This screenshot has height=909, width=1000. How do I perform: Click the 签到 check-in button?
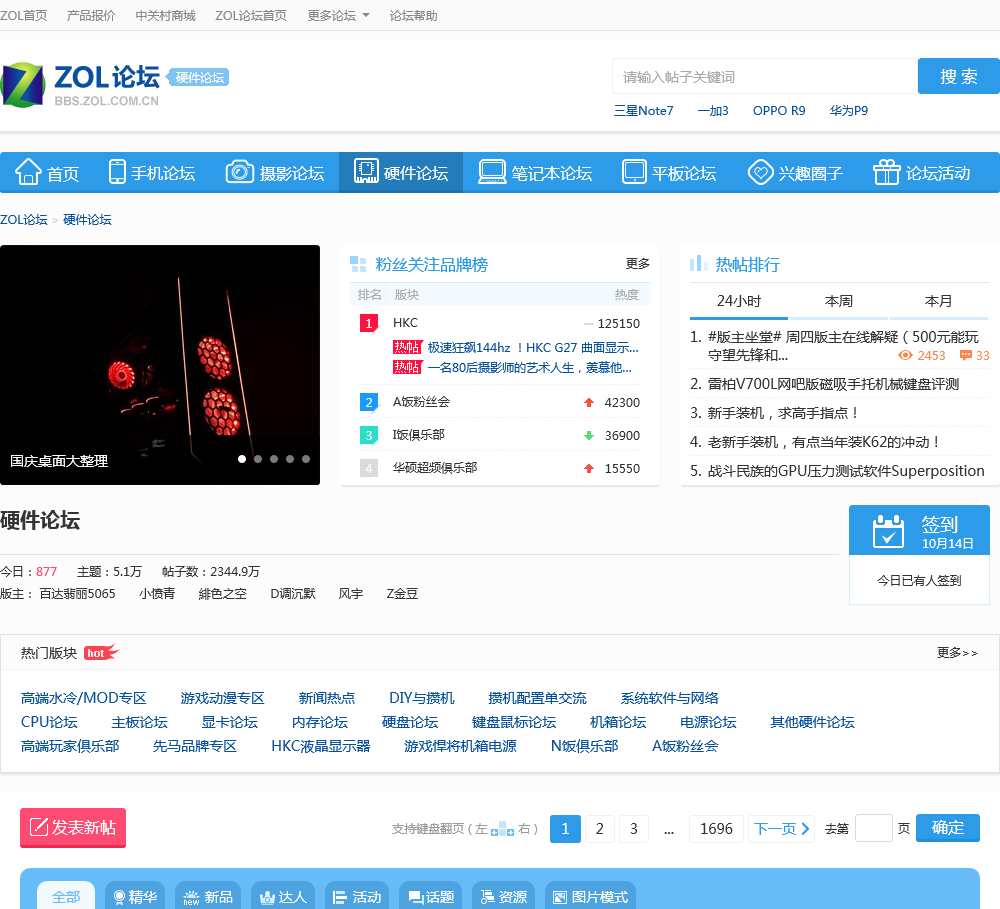[x=919, y=531]
